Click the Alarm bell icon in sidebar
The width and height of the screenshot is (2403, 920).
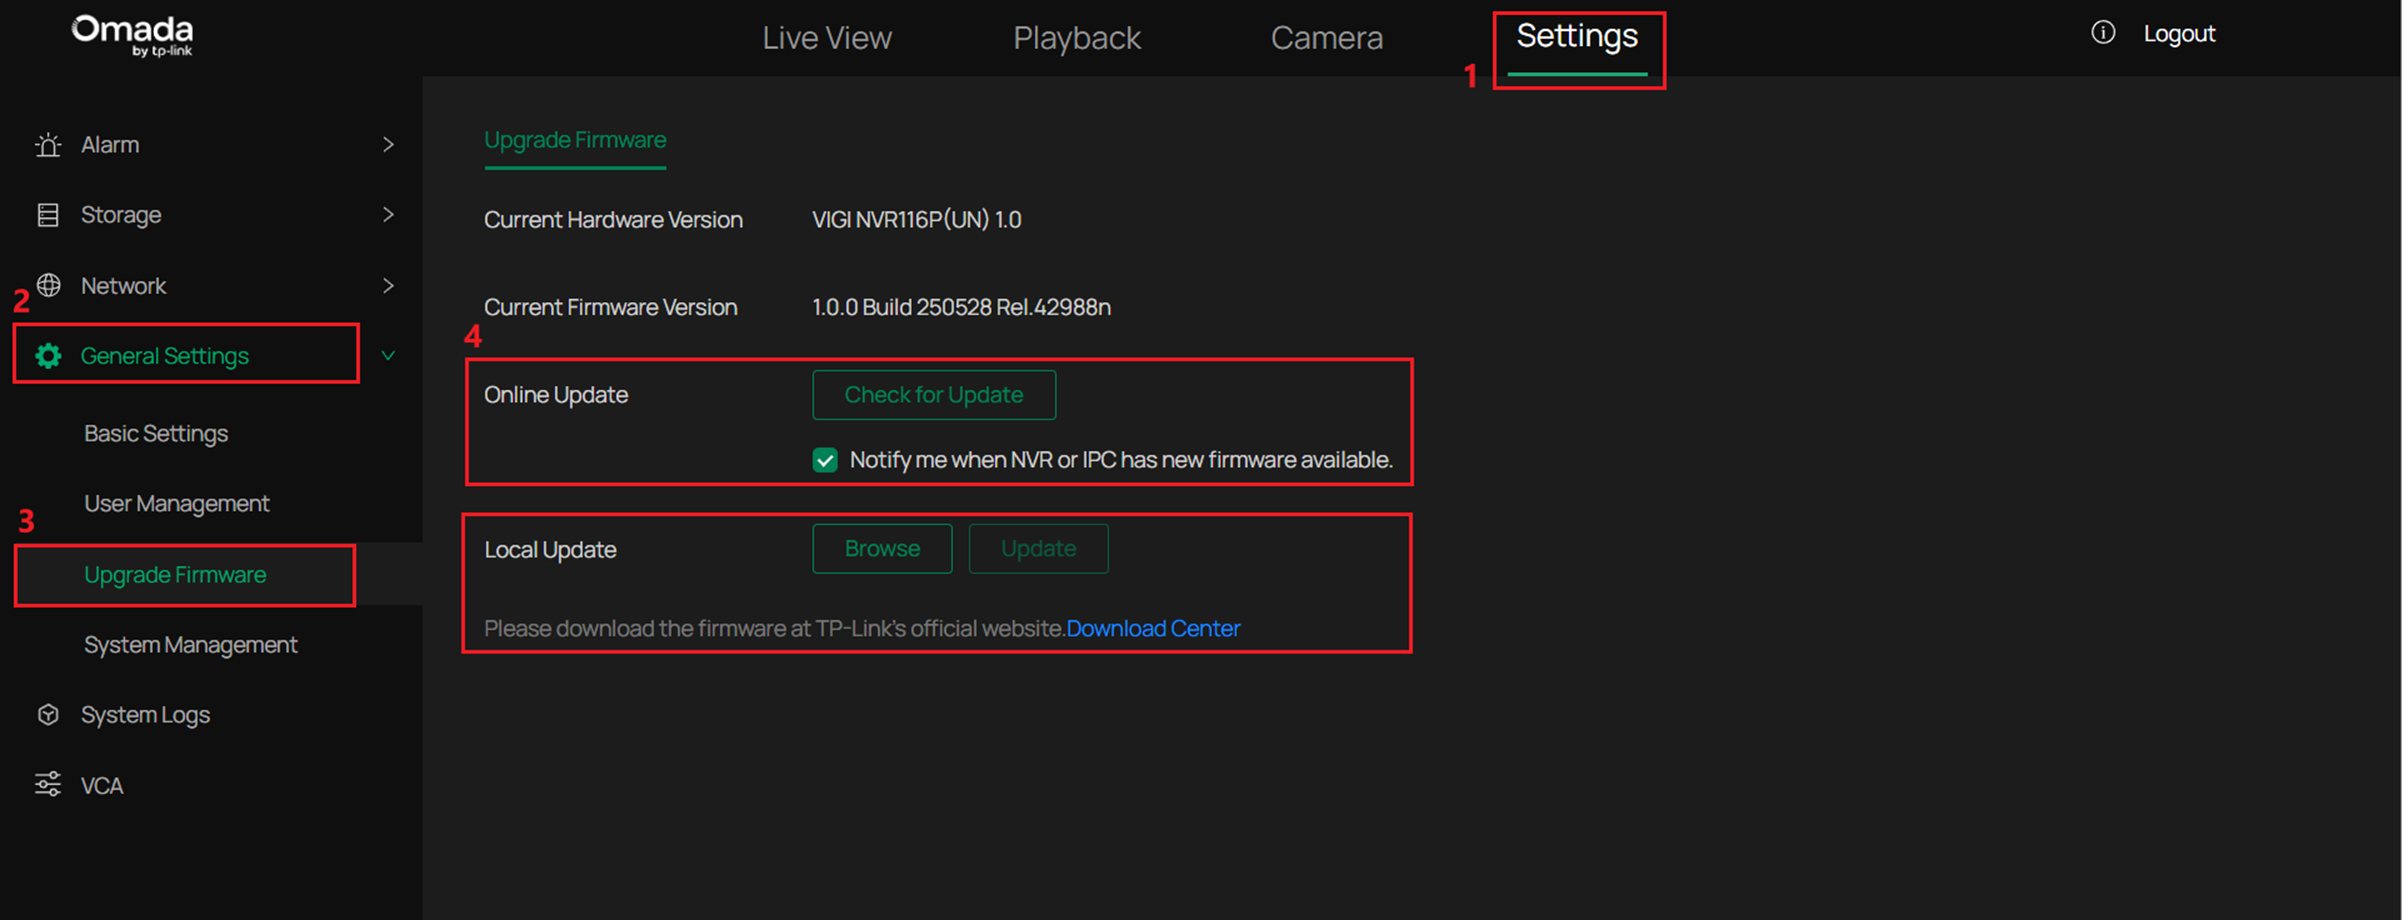pos(48,145)
